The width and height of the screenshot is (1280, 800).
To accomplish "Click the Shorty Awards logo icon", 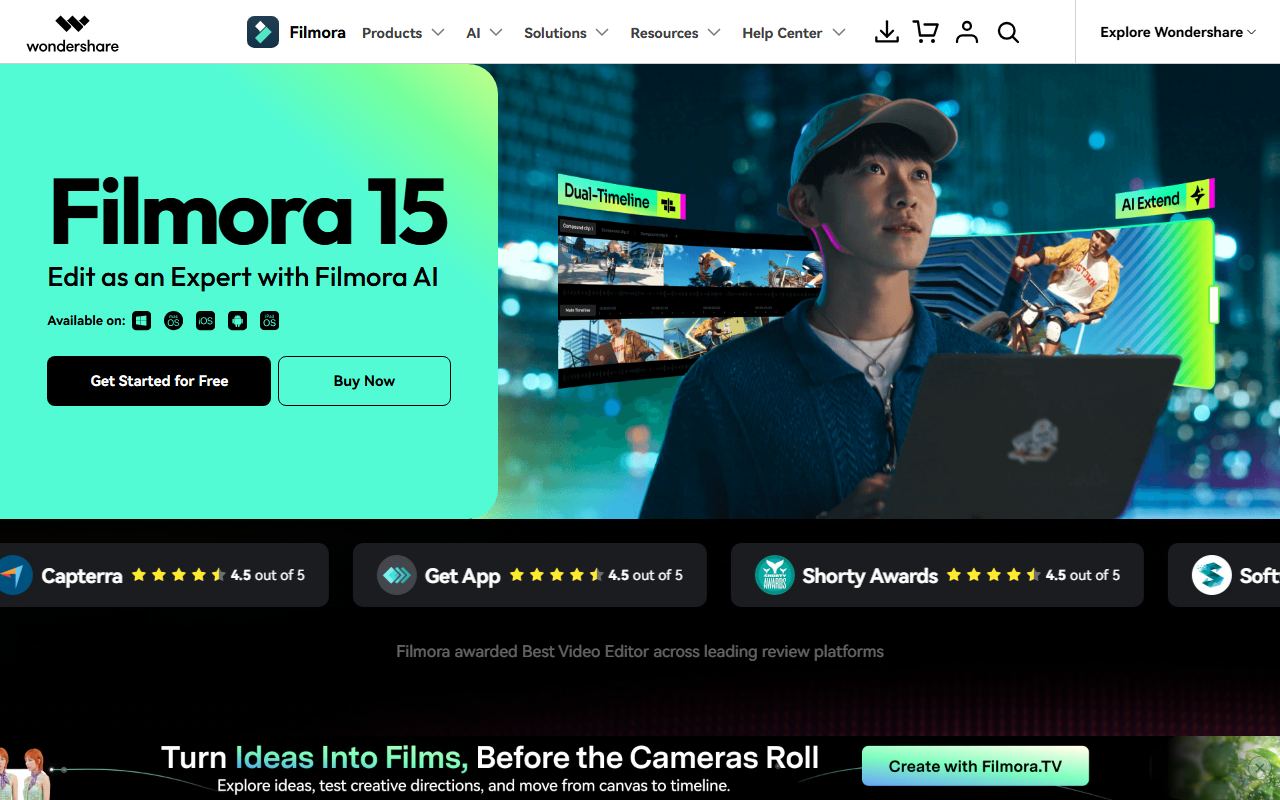I will point(774,575).
